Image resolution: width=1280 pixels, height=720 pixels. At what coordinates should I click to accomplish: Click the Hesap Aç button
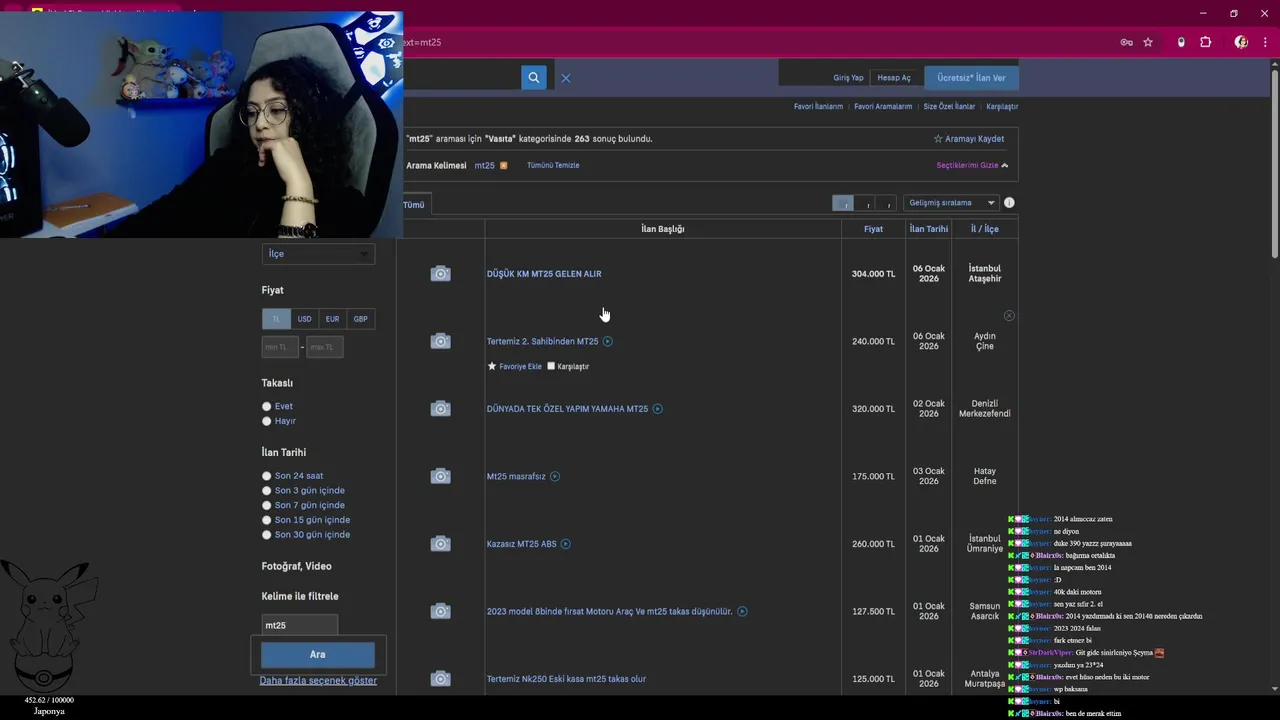[894, 78]
